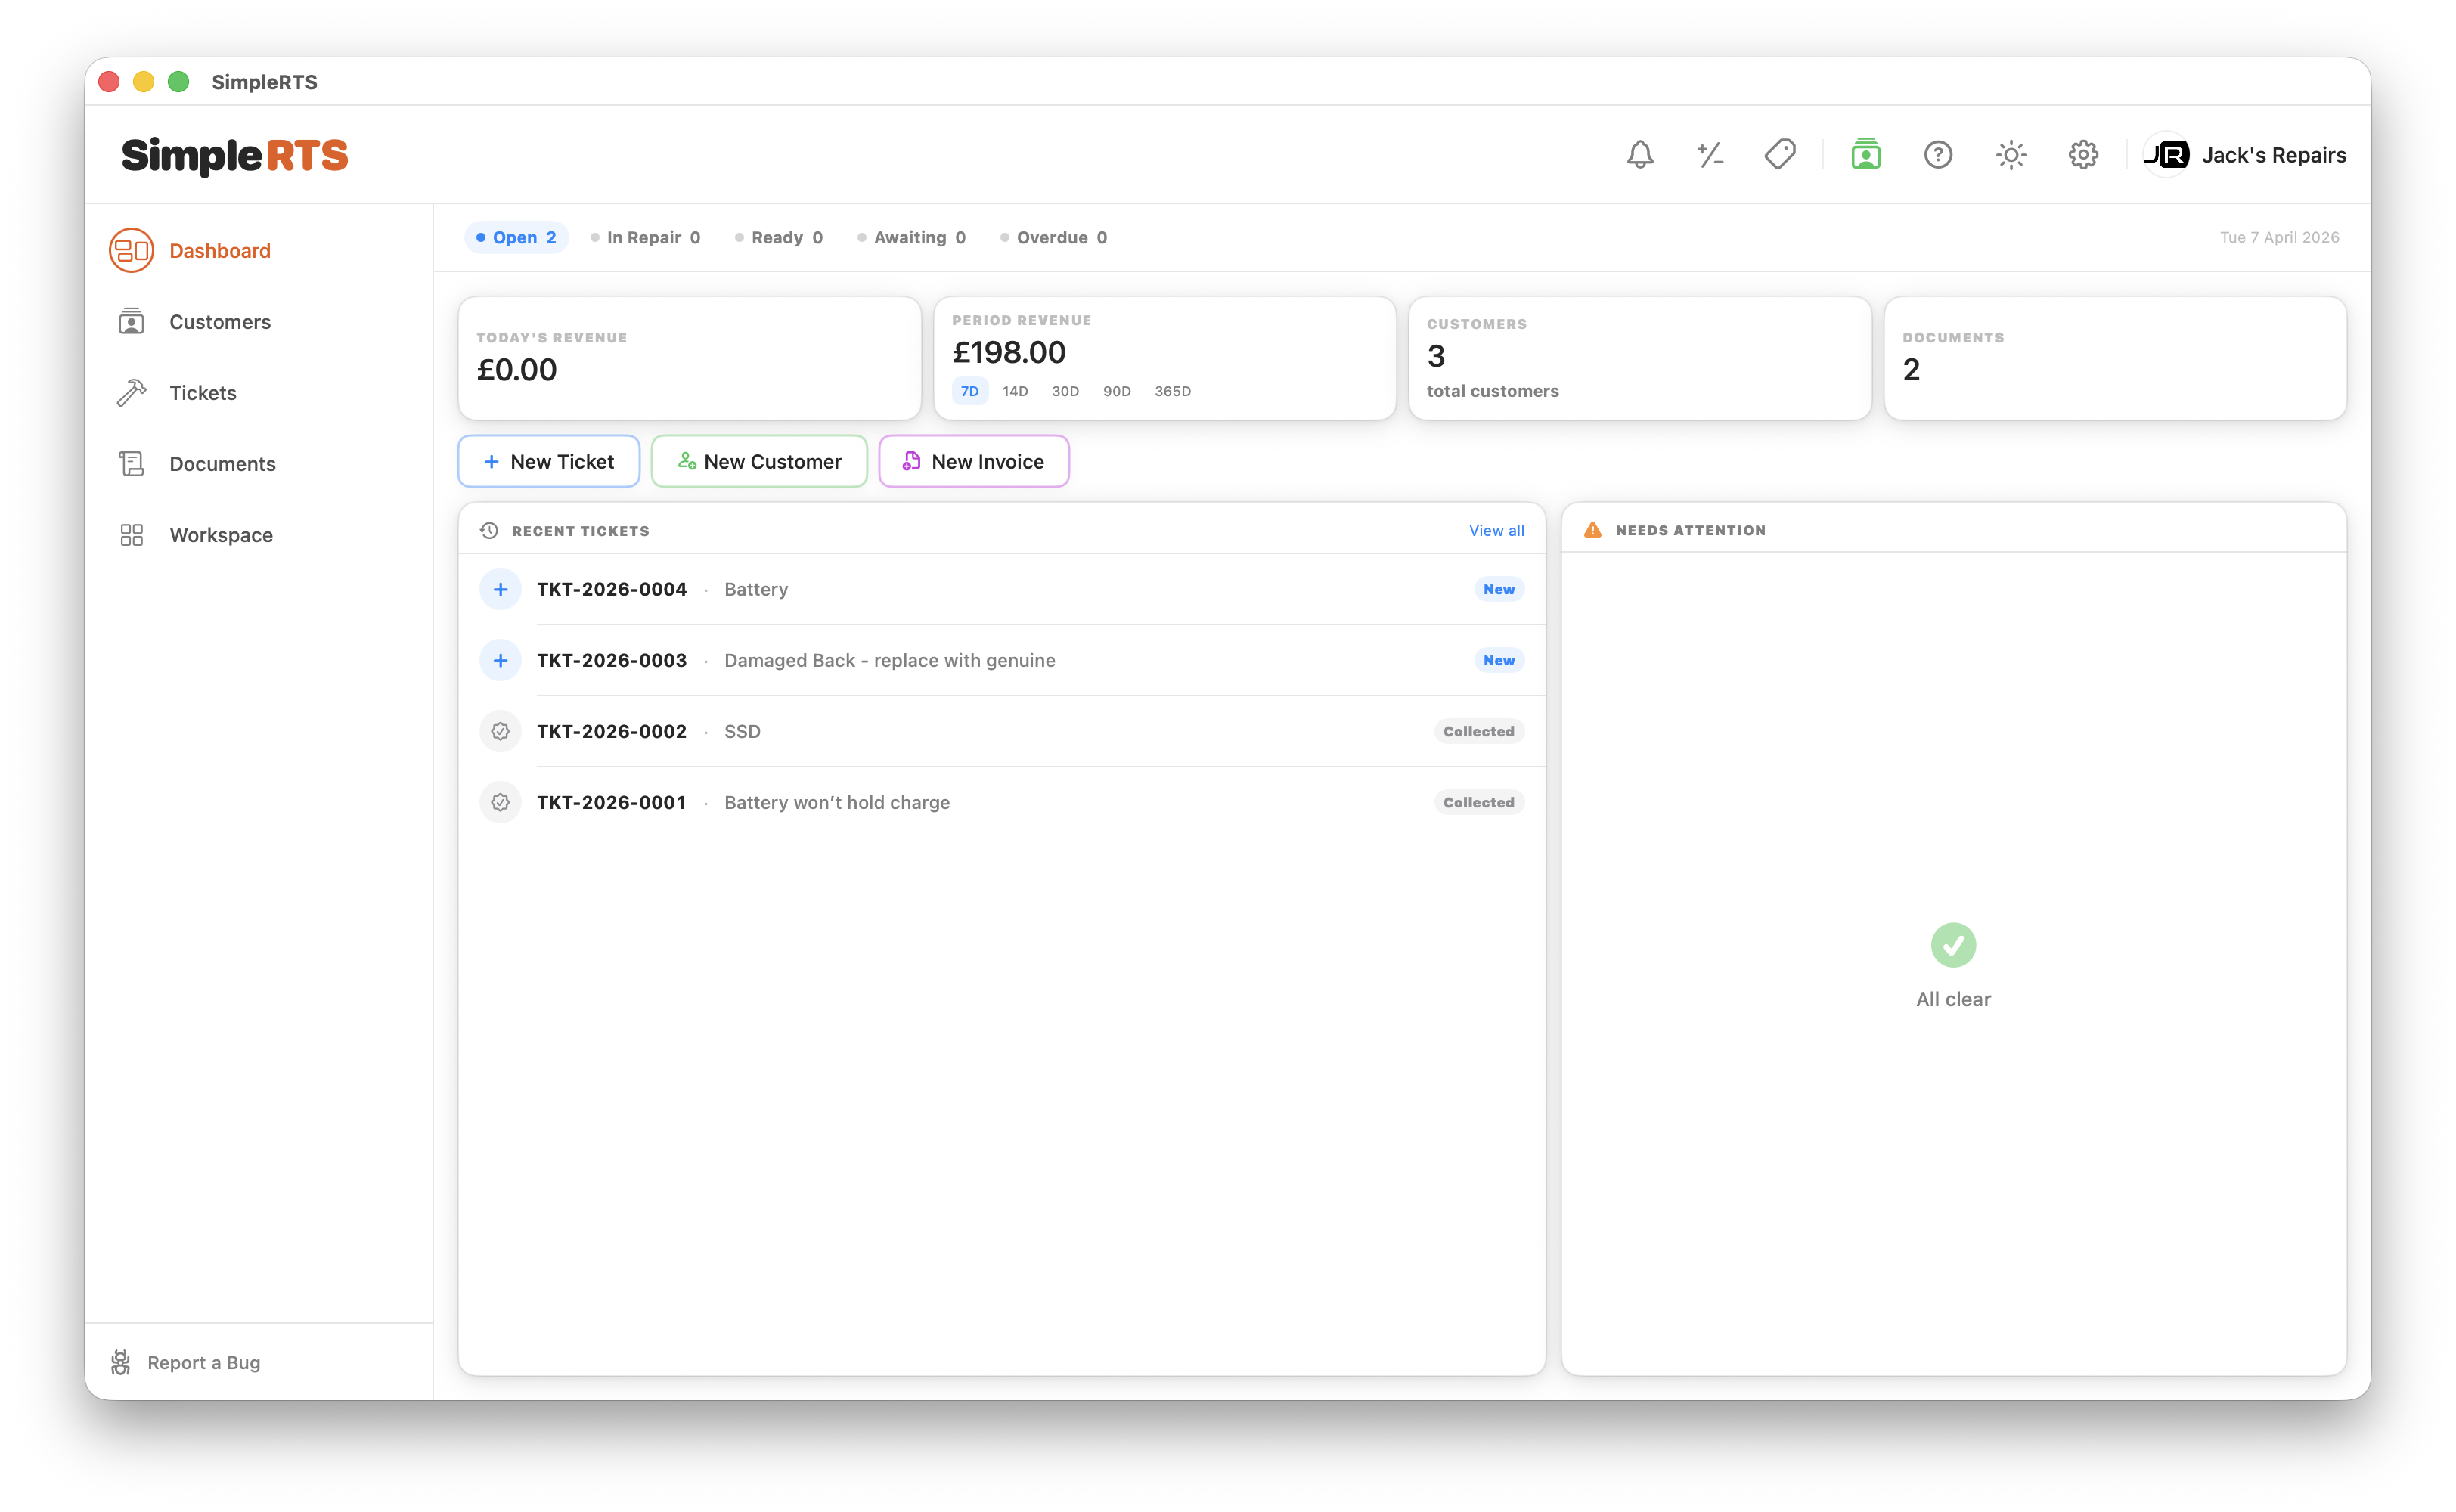Open the help question mark icon
Viewport: 2456px width, 1512px height.
pyautogui.click(x=1938, y=155)
